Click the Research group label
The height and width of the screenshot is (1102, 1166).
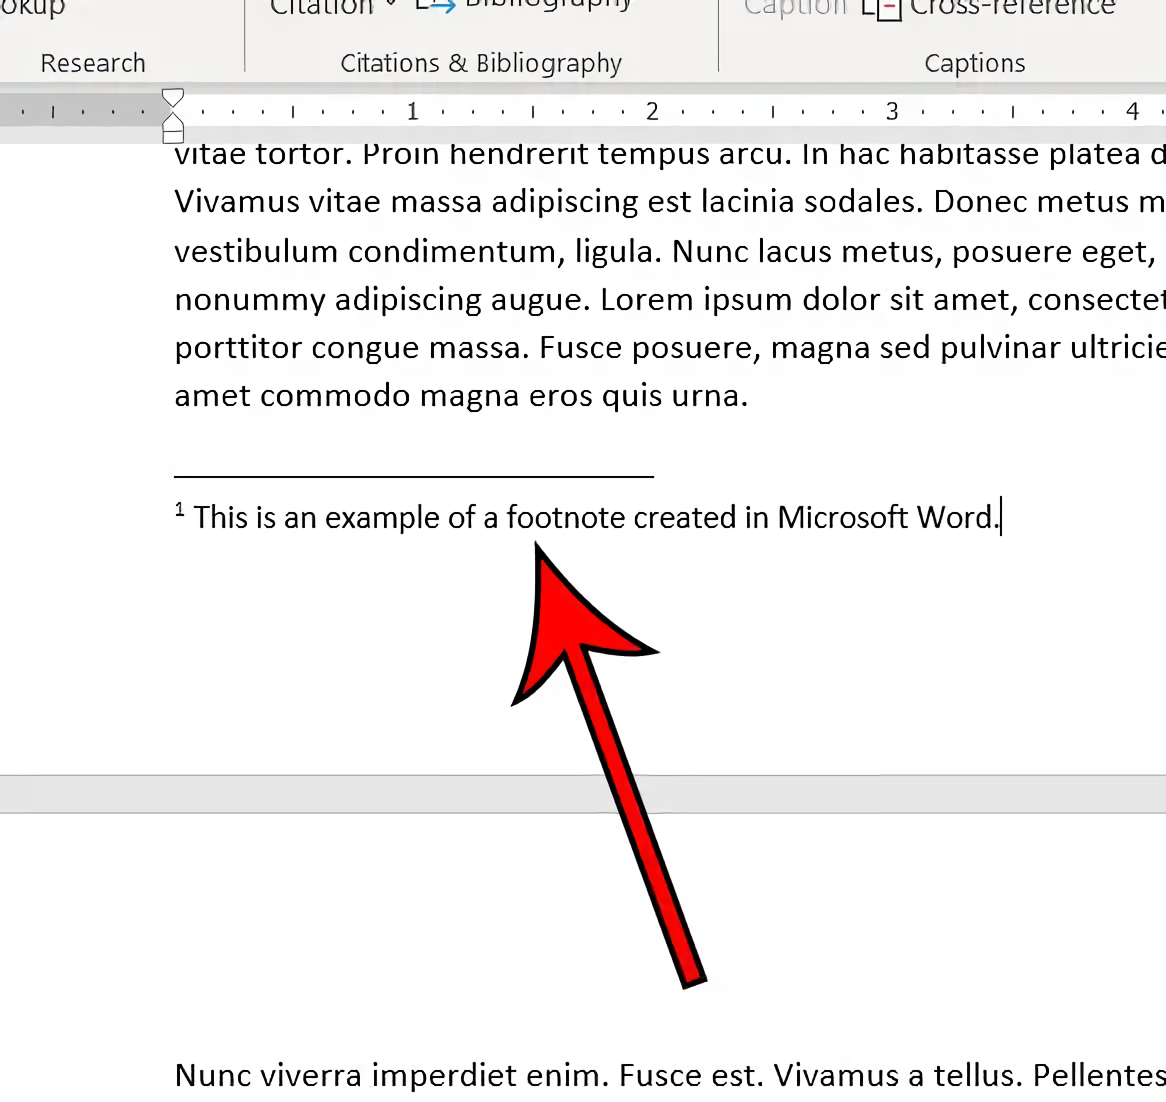point(93,63)
